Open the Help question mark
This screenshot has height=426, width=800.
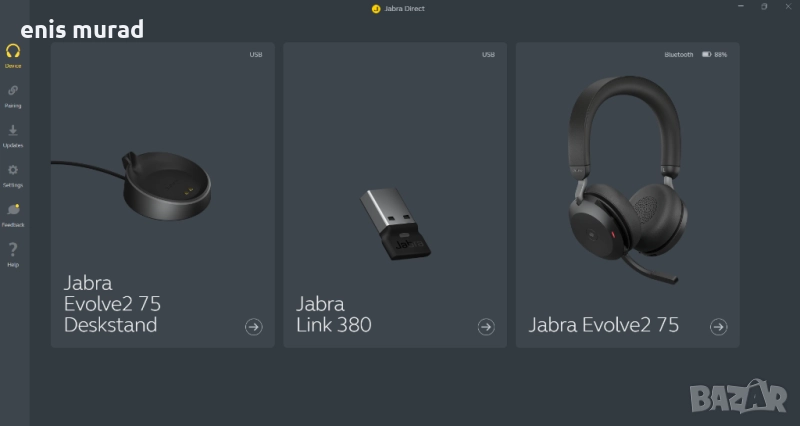[13, 255]
